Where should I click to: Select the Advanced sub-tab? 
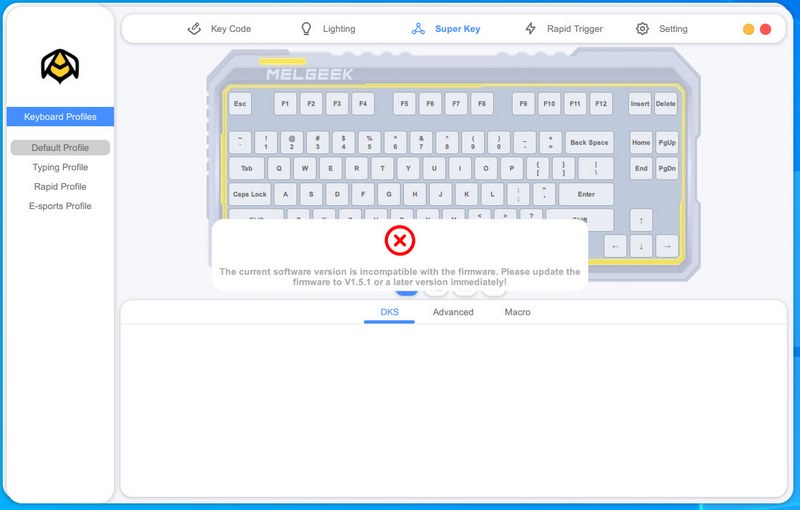(453, 312)
